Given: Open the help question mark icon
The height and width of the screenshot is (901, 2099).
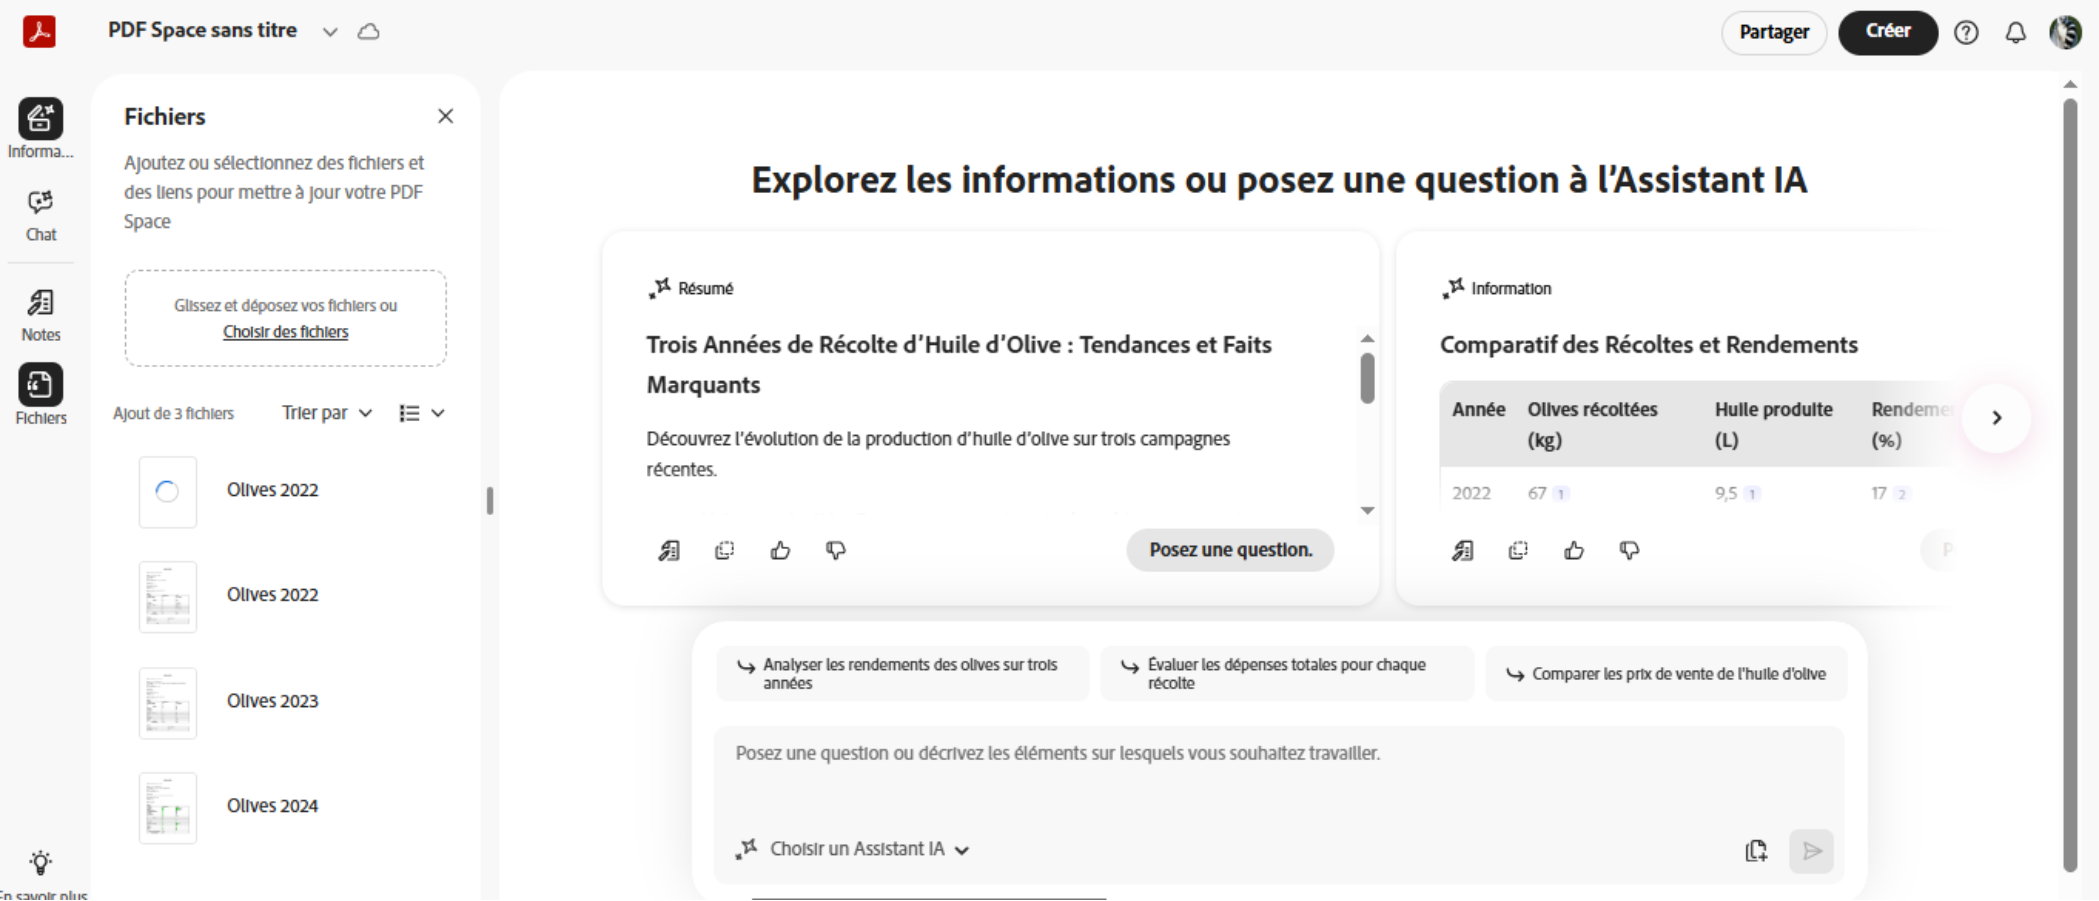Looking at the screenshot, I should click(1966, 33).
